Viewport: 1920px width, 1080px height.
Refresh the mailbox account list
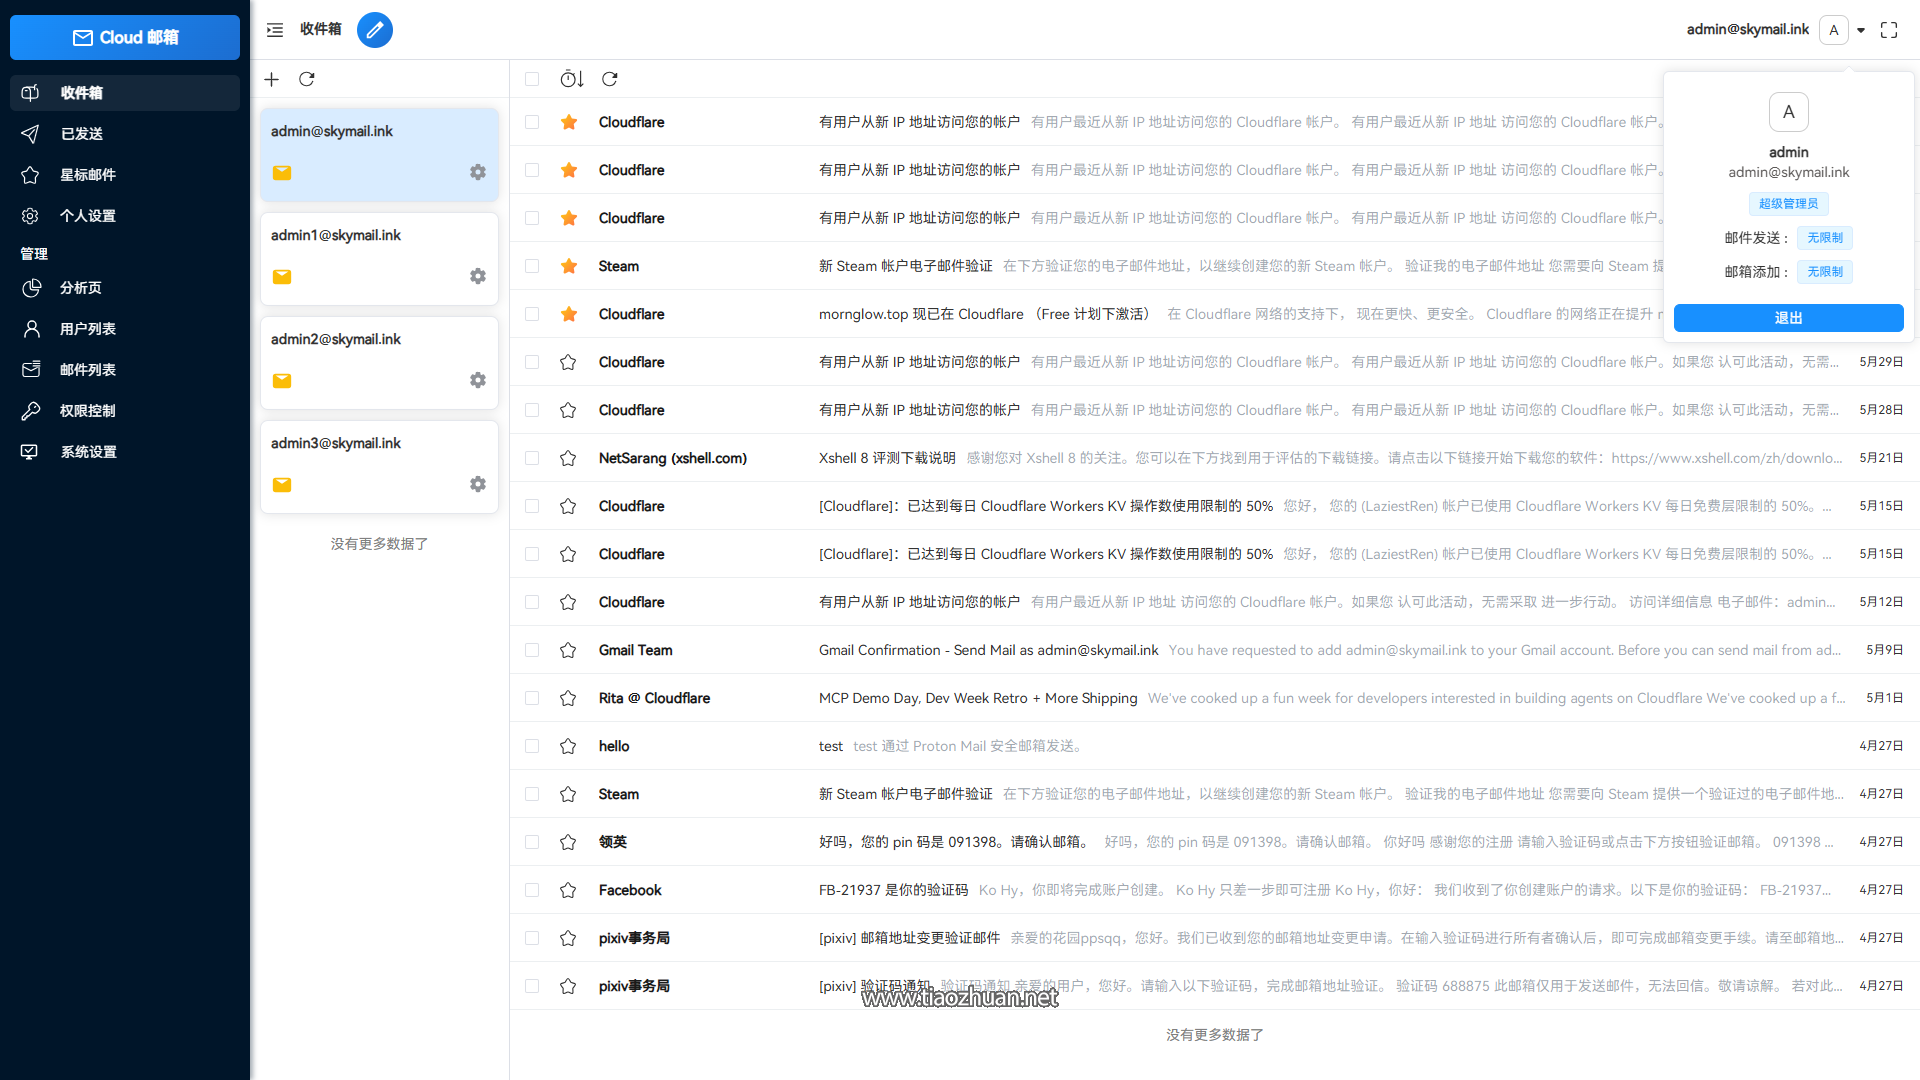pyautogui.click(x=307, y=79)
